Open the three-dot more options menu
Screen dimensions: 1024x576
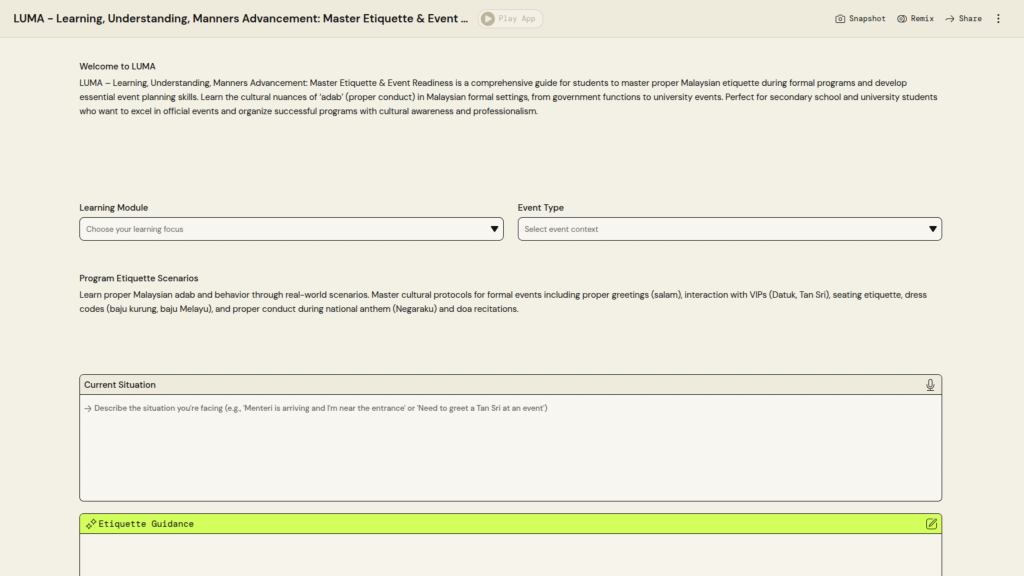998,19
